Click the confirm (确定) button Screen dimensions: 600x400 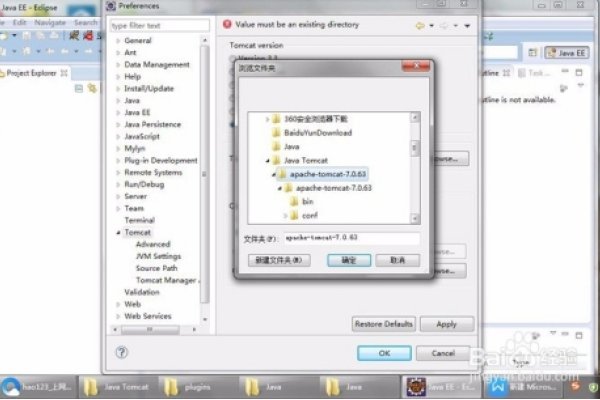point(349,259)
